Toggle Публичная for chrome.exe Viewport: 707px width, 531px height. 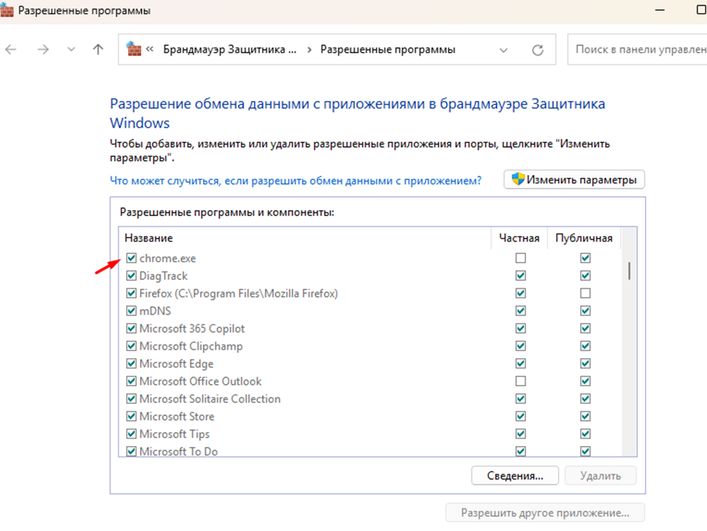point(585,258)
